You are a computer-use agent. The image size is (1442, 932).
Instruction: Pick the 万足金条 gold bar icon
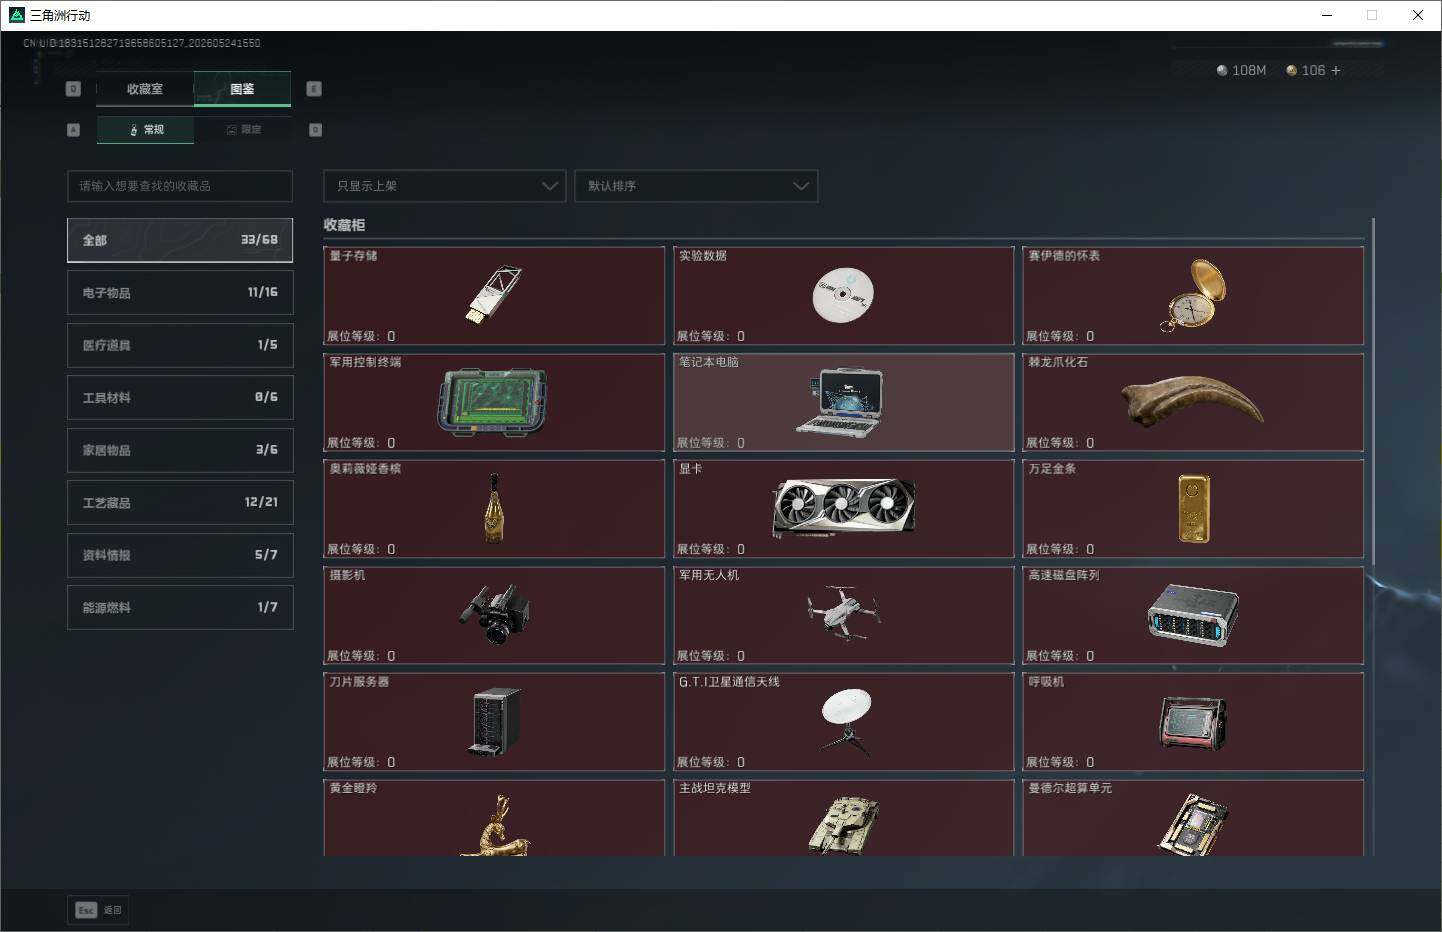pyautogui.click(x=1194, y=509)
